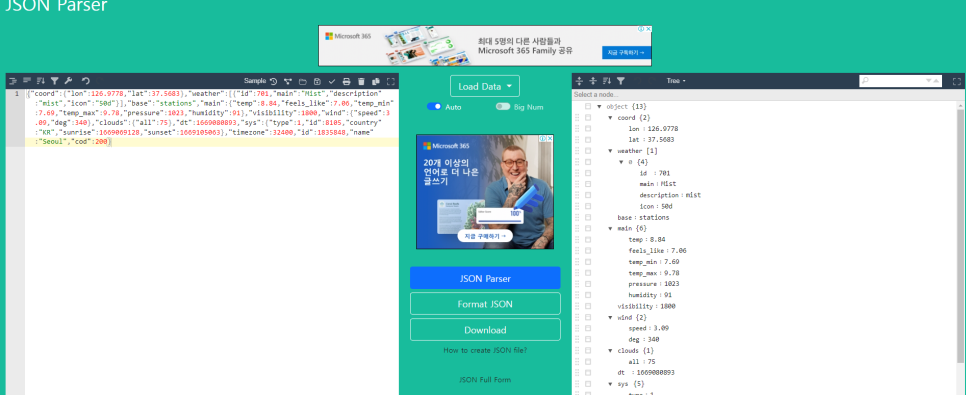Click the filter funnel icon in left editor toolbar
The image size is (966, 395).
click(x=54, y=81)
